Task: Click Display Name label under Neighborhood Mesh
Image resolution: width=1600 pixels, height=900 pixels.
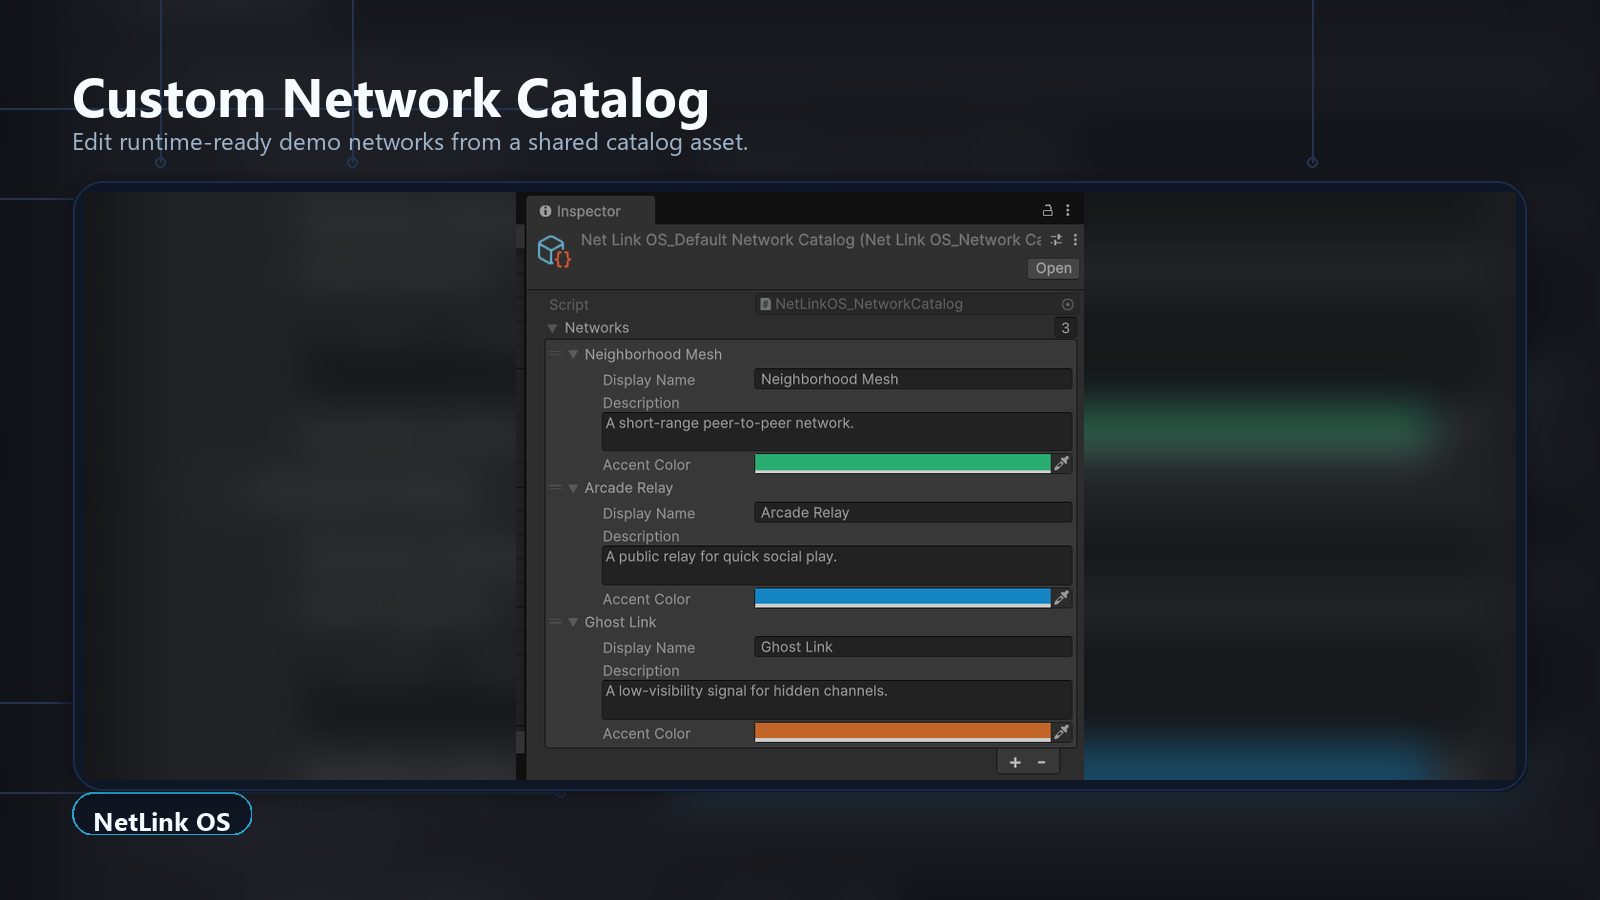Action: (x=649, y=380)
